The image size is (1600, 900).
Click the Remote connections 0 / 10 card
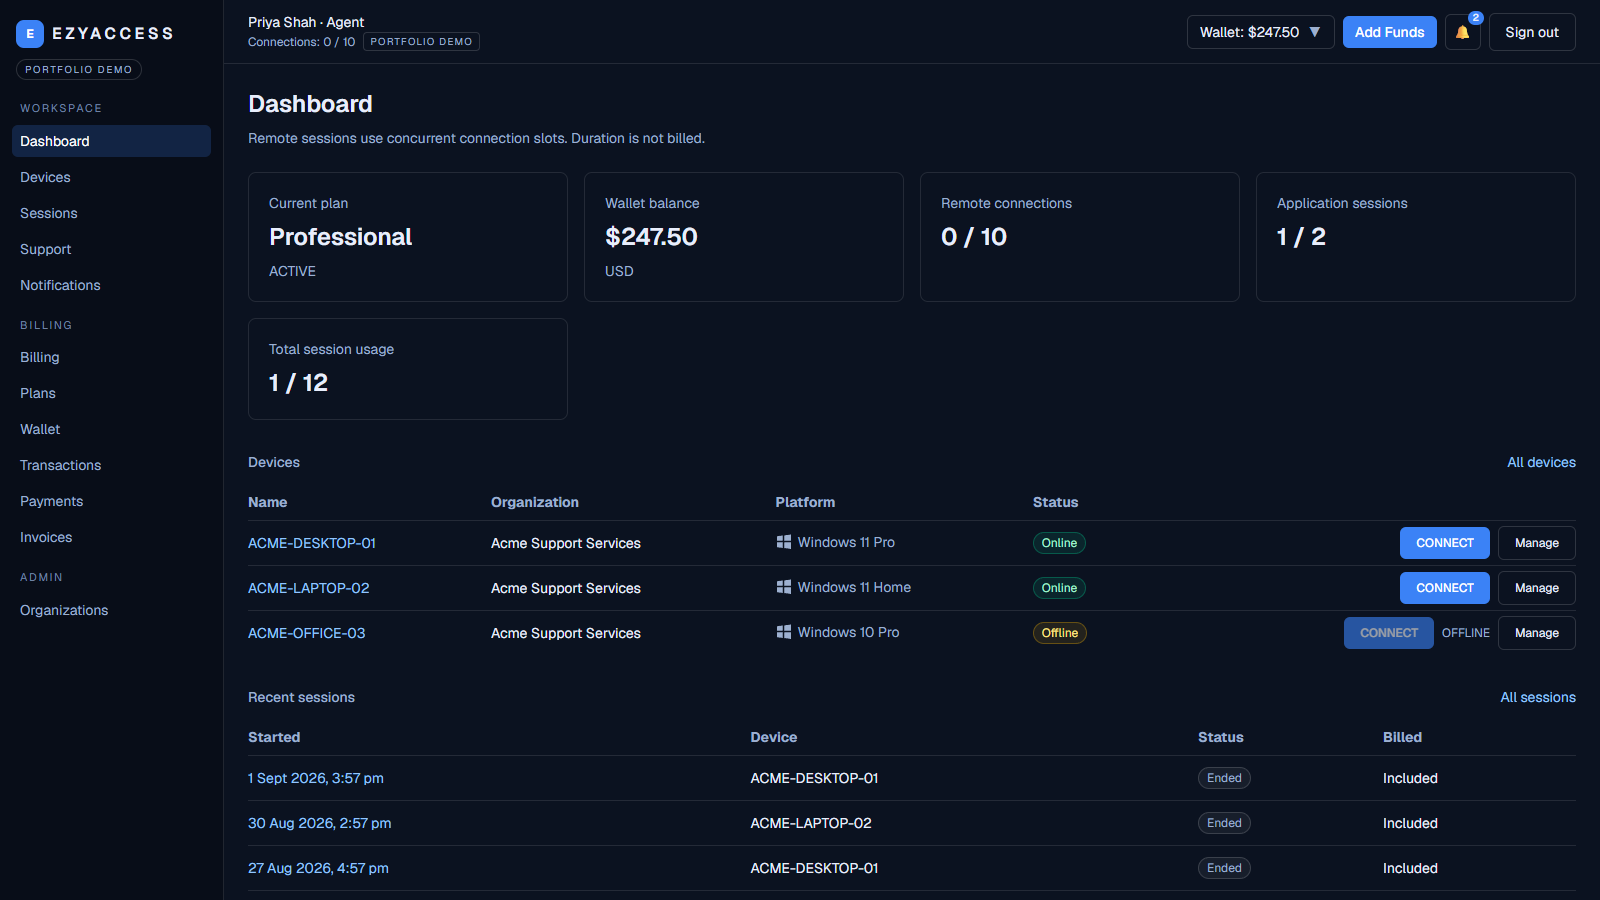coord(1080,237)
